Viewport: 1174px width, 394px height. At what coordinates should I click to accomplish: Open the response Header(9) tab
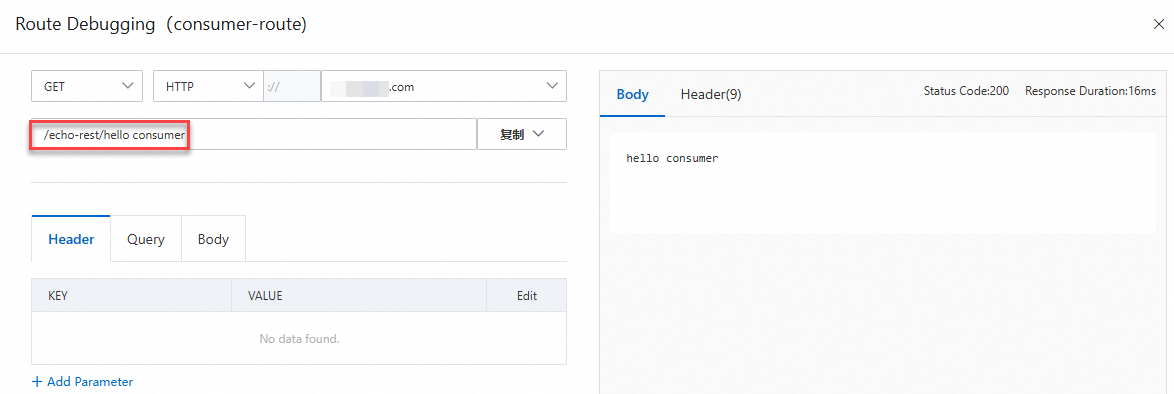pyautogui.click(x=711, y=94)
